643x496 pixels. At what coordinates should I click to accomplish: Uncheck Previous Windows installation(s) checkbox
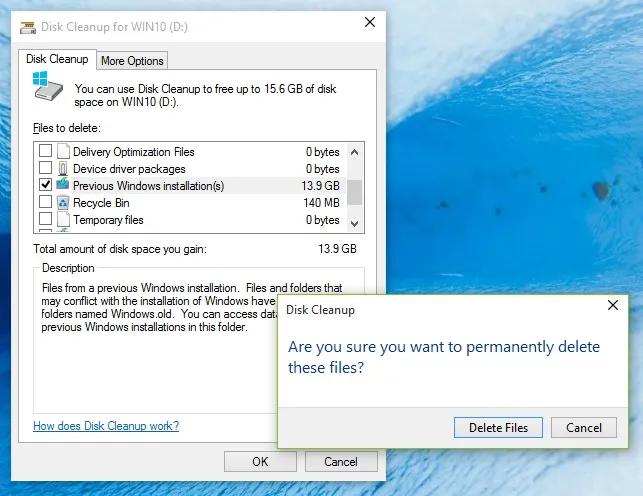point(45,184)
